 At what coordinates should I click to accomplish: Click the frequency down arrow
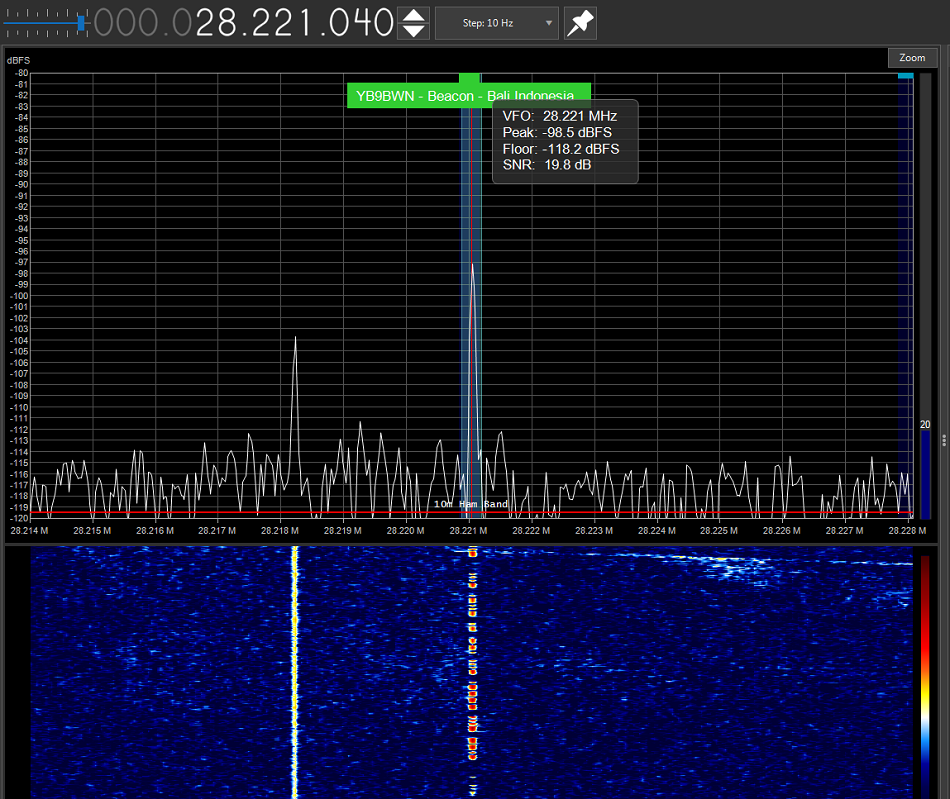pyautogui.click(x=413, y=31)
